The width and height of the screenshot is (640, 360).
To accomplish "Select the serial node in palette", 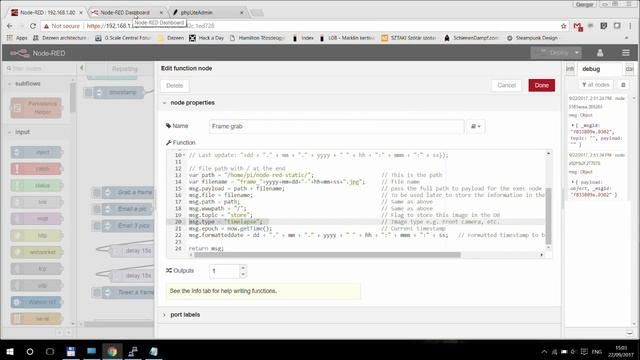I will [x=36, y=319].
